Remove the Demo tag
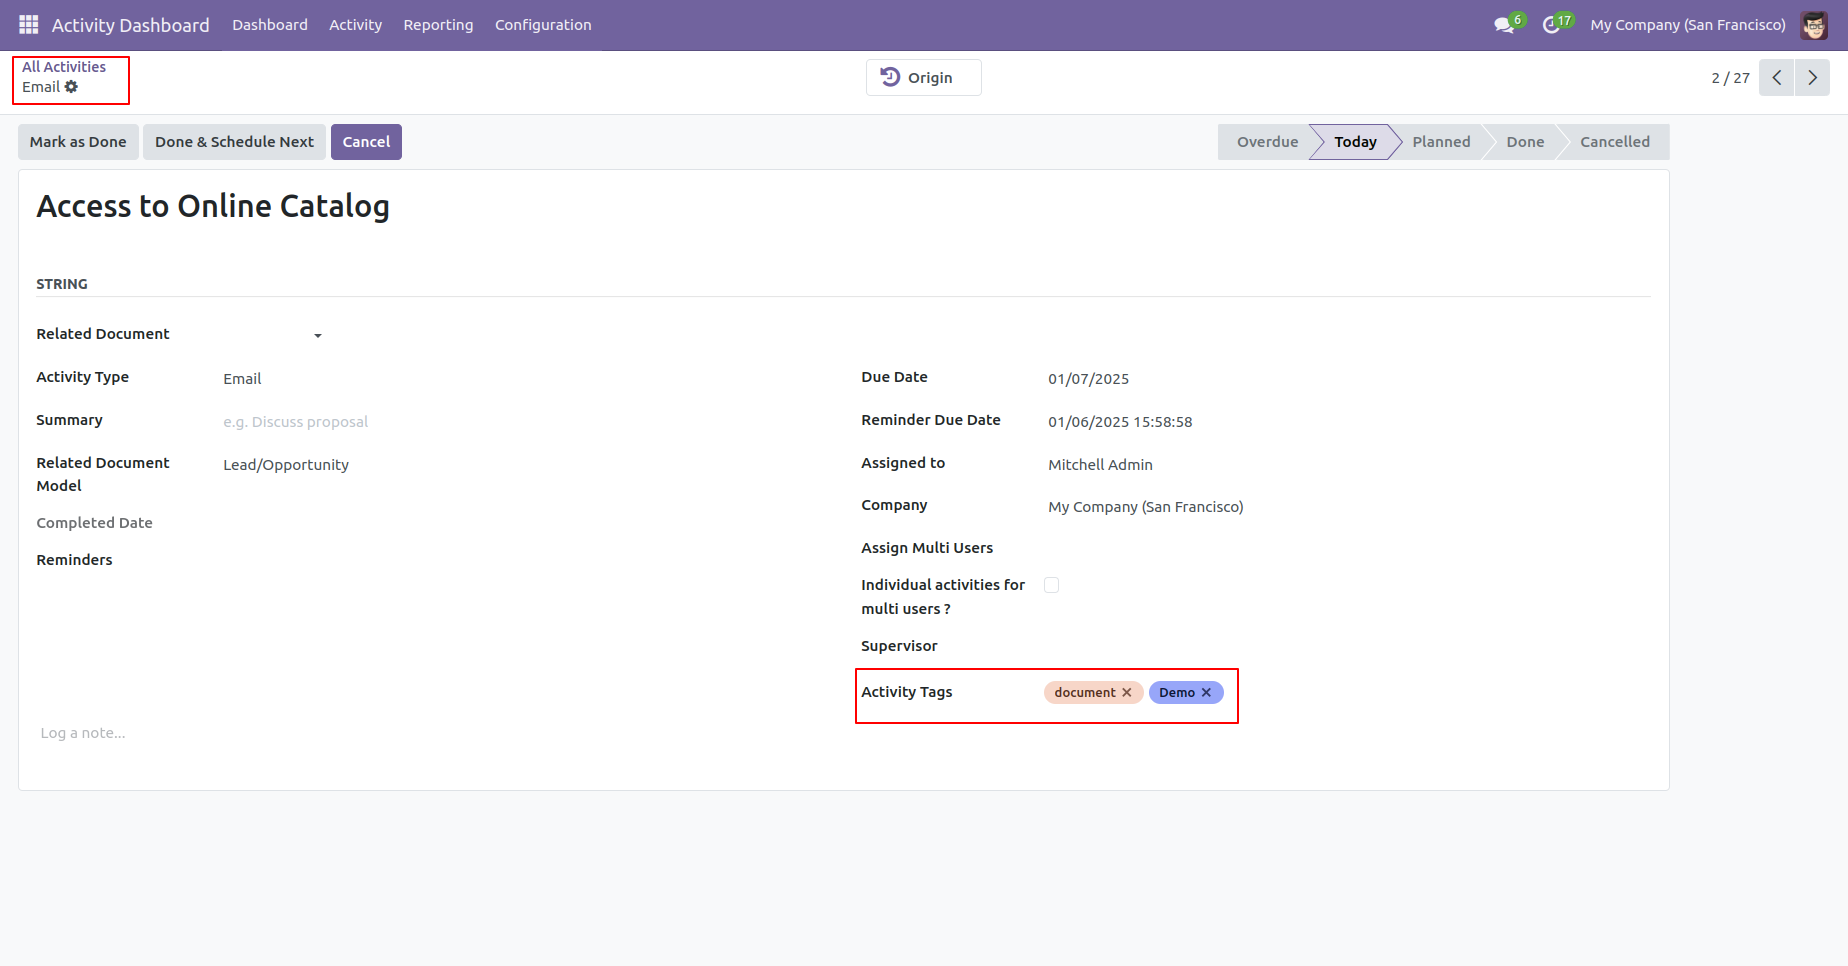 coord(1206,692)
